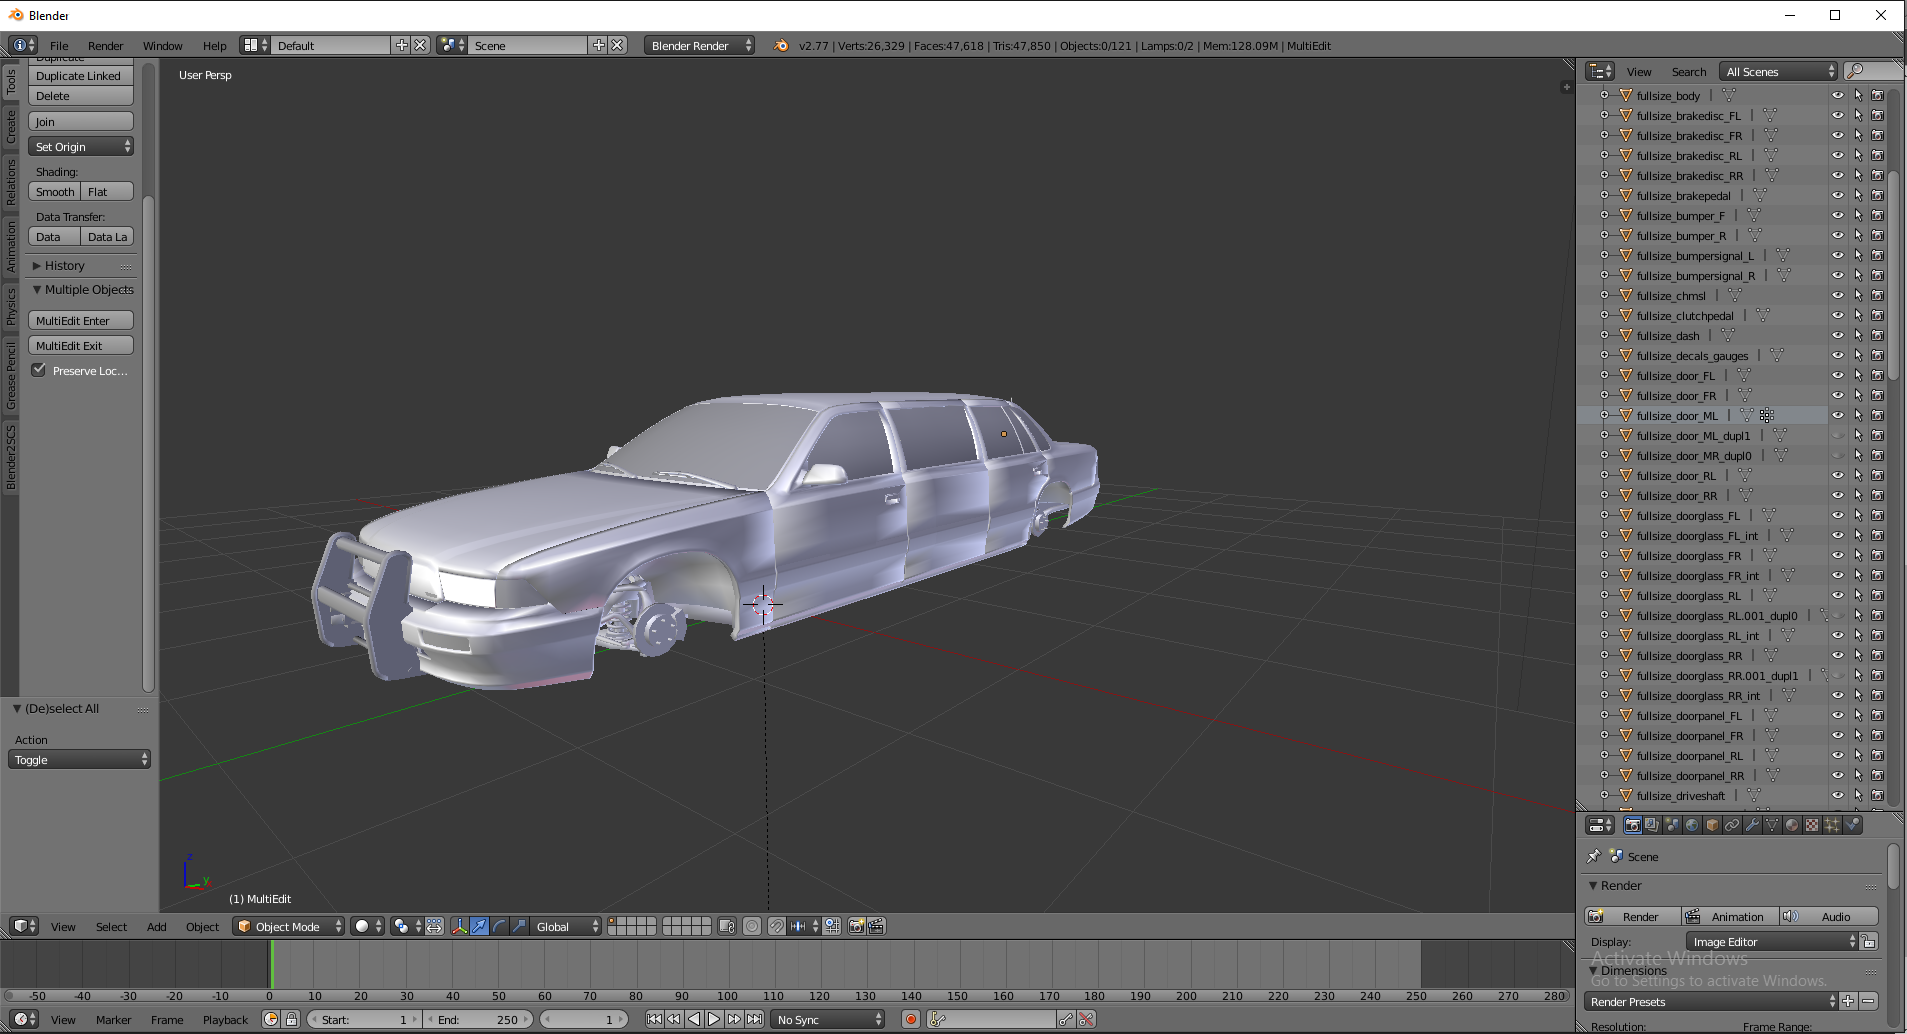Click the MultiEdit Enter button
Viewport: 1907px width, 1034px height.
pos(81,321)
